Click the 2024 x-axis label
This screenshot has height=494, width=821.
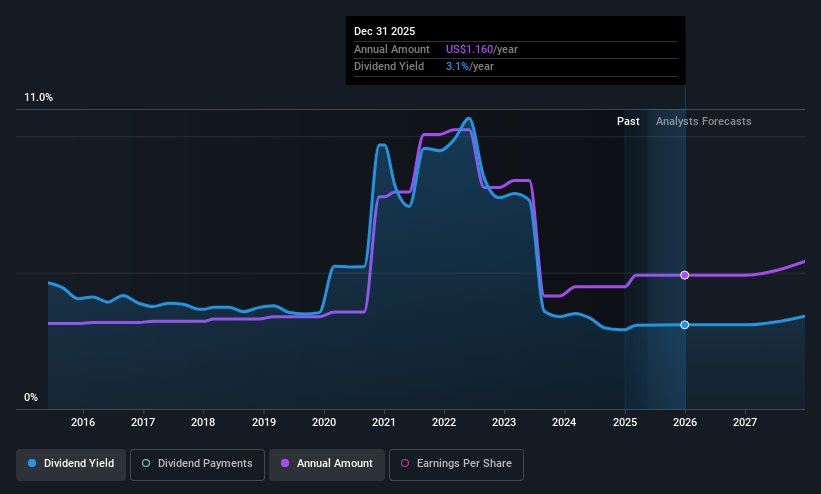[564, 422]
